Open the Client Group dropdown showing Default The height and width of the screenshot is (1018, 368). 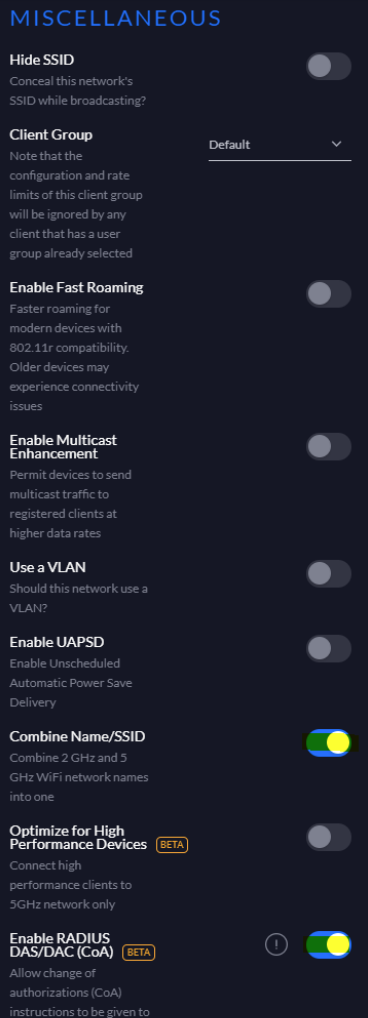pyautogui.click(x=280, y=145)
